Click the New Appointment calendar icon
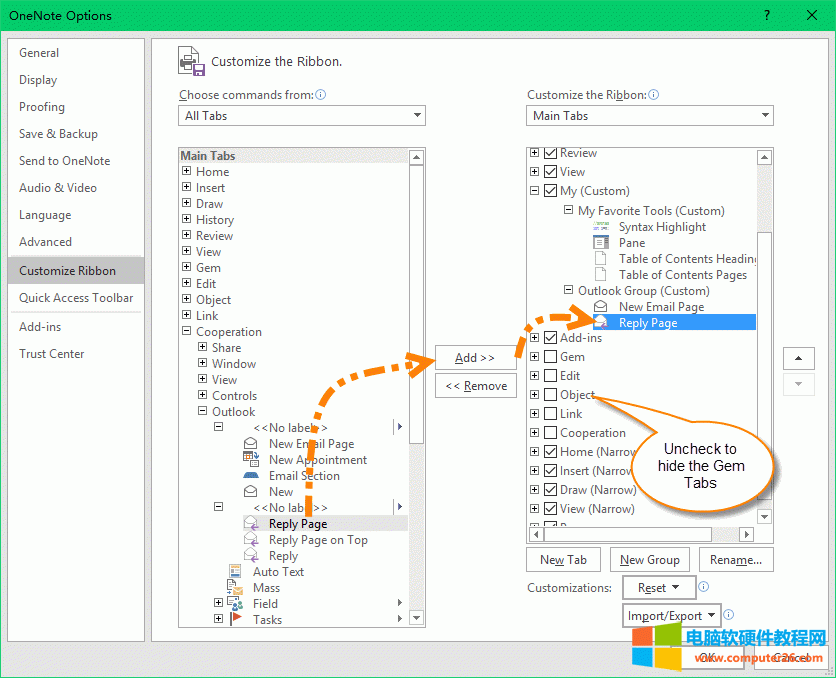Viewport: 836px width, 678px height. click(251, 459)
